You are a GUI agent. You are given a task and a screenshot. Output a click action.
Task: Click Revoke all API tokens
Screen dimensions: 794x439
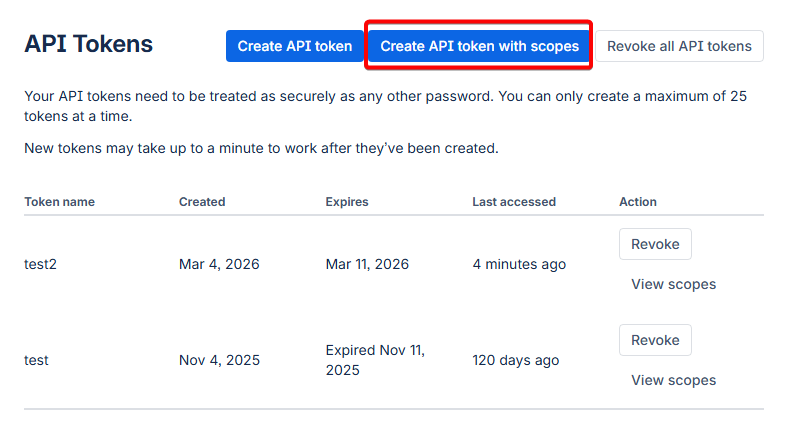pyautogui.click(x=679, y=46)
